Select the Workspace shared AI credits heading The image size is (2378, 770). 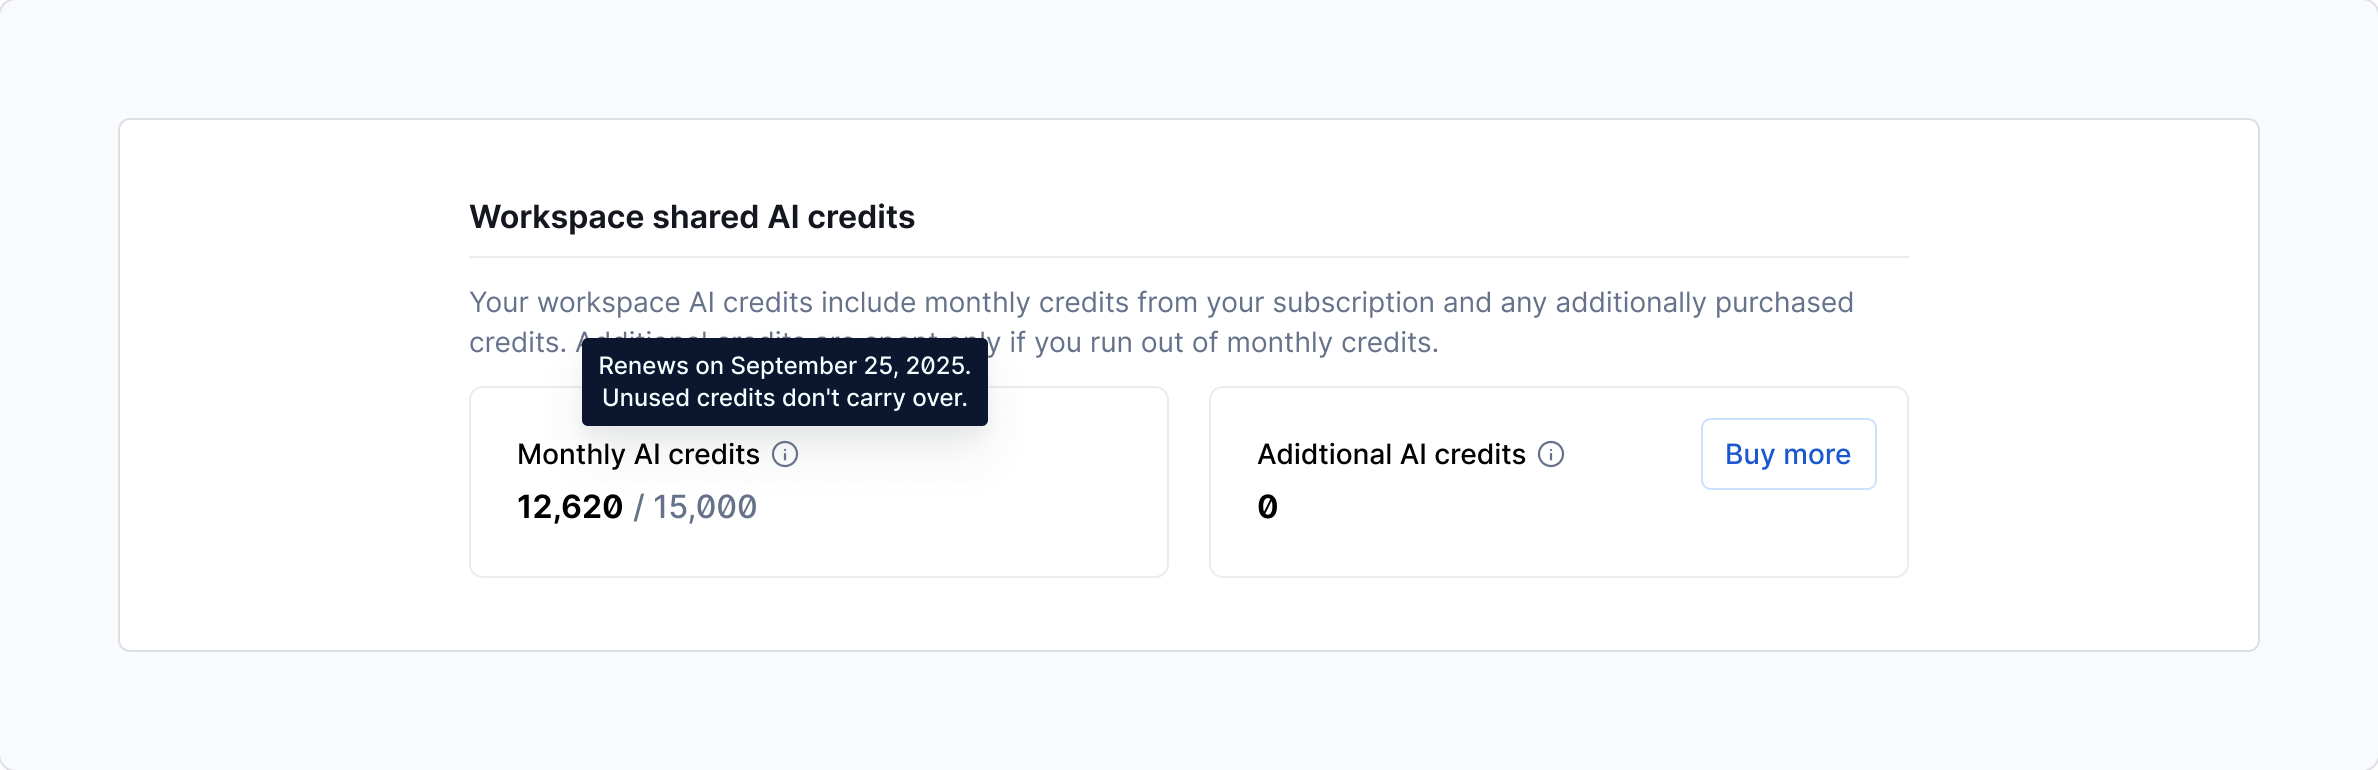(692, 217)
